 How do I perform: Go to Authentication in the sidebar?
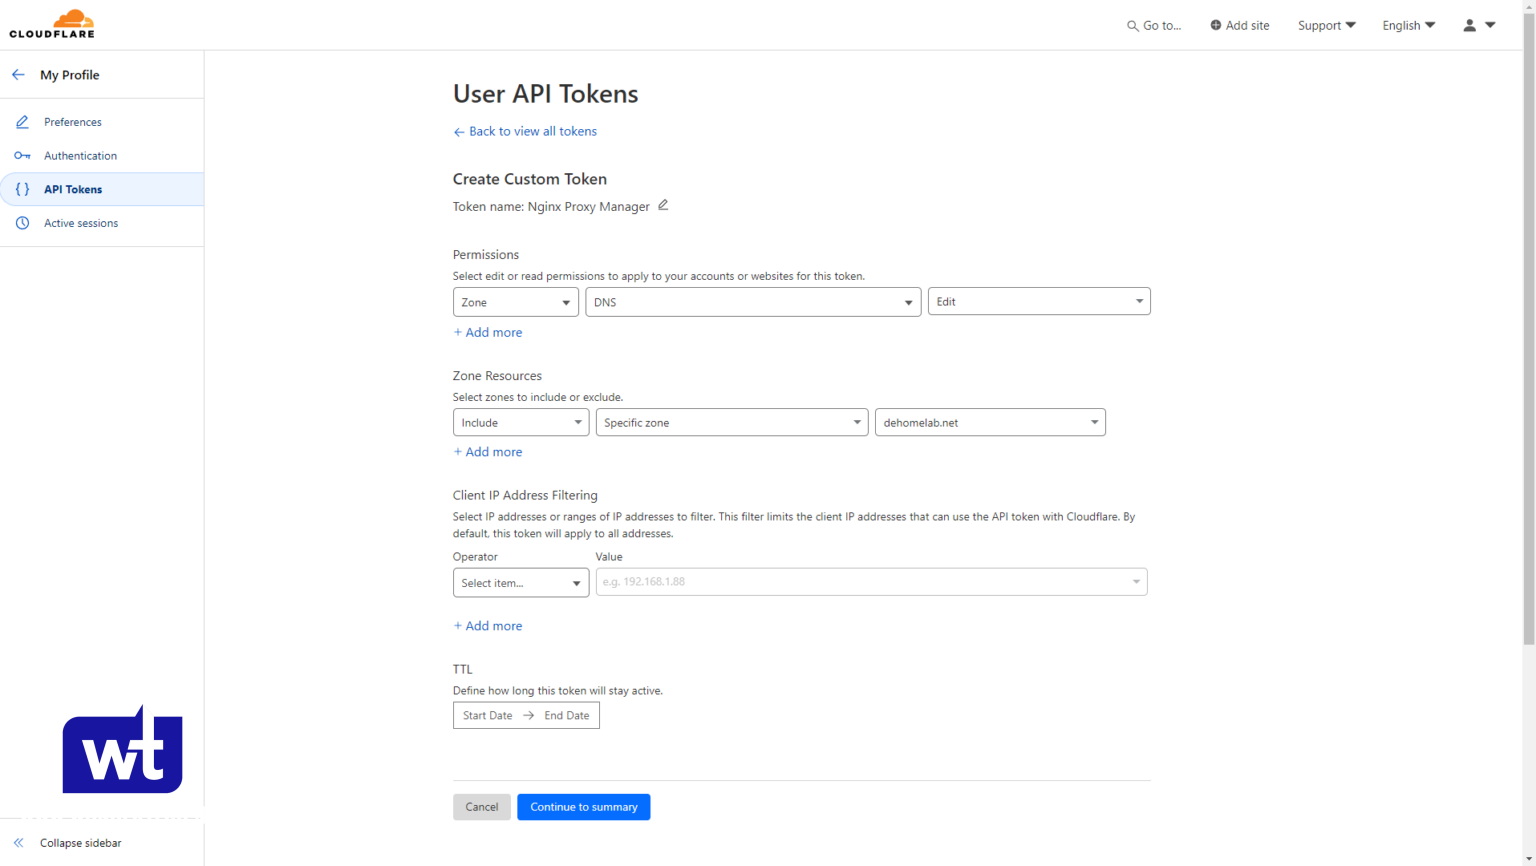pyautogui.click(x=80, y=156)
